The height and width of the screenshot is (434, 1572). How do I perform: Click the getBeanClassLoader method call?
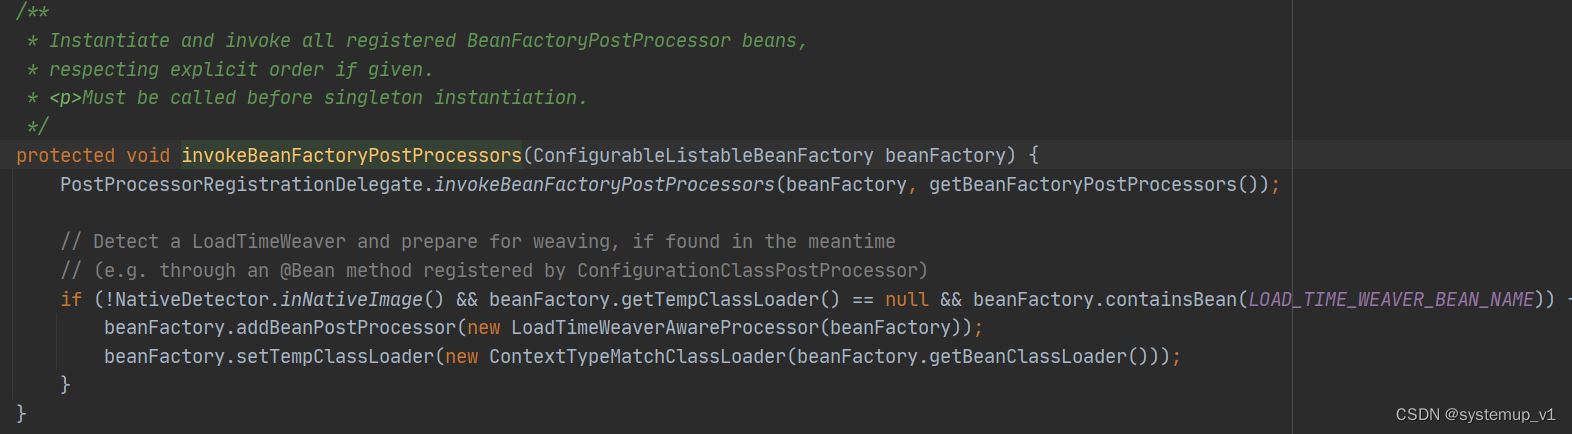point(1028,356)
